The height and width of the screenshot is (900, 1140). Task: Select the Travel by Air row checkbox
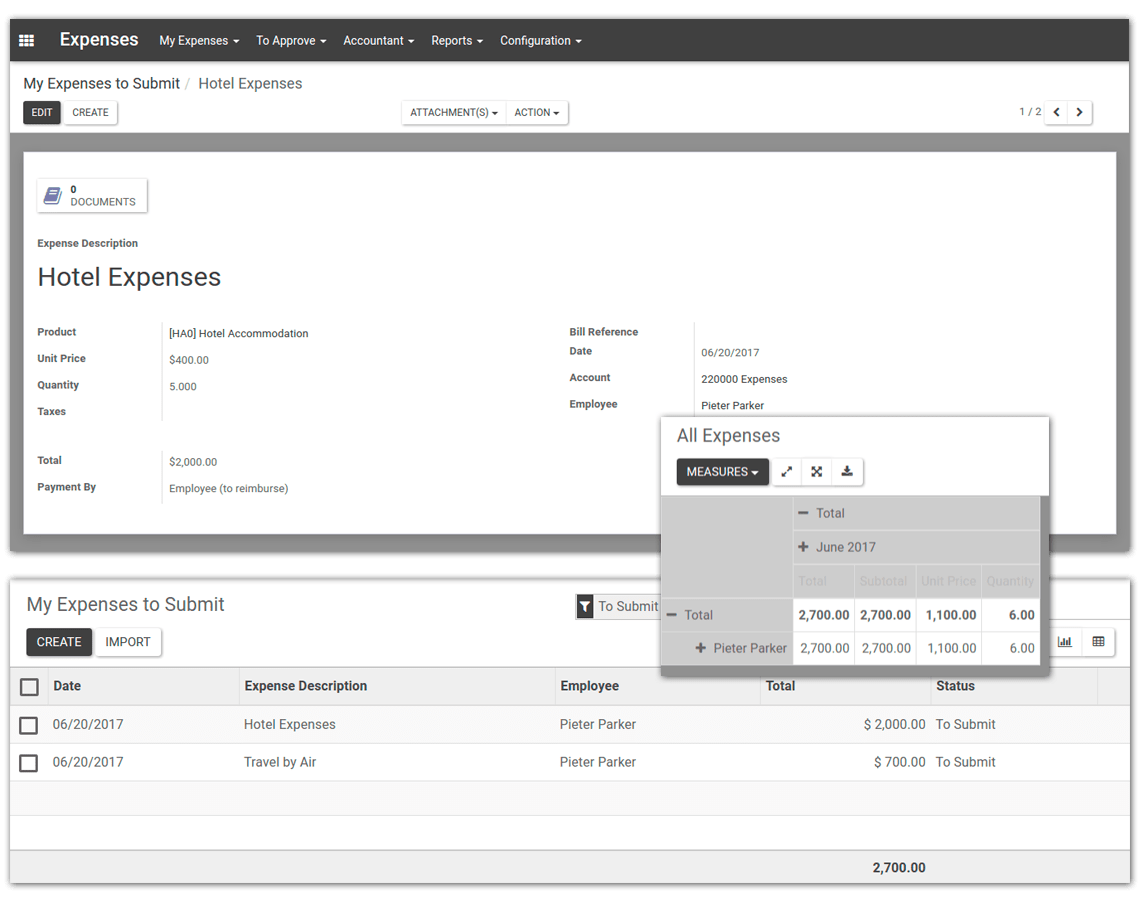(28, 762)
